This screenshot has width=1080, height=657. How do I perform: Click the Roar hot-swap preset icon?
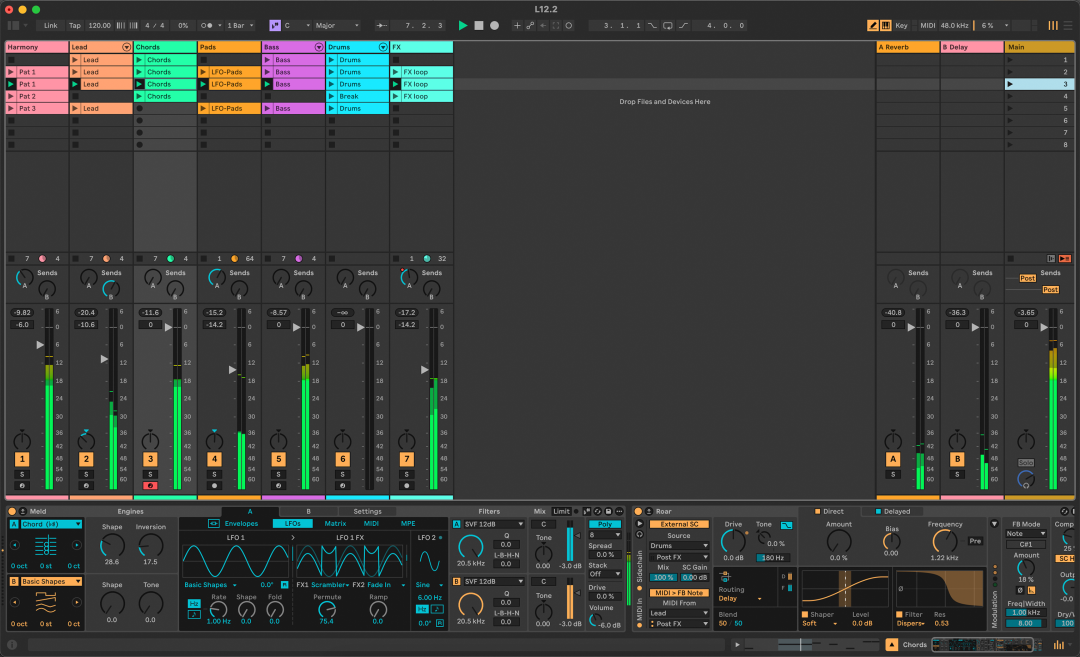pos(1064,512)
